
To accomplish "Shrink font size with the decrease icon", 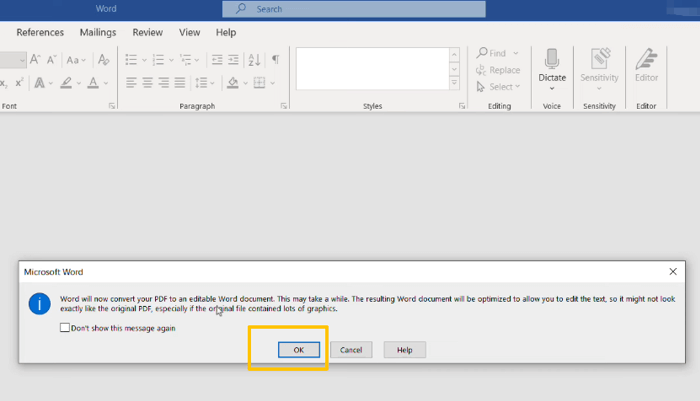I will [51, 59].
